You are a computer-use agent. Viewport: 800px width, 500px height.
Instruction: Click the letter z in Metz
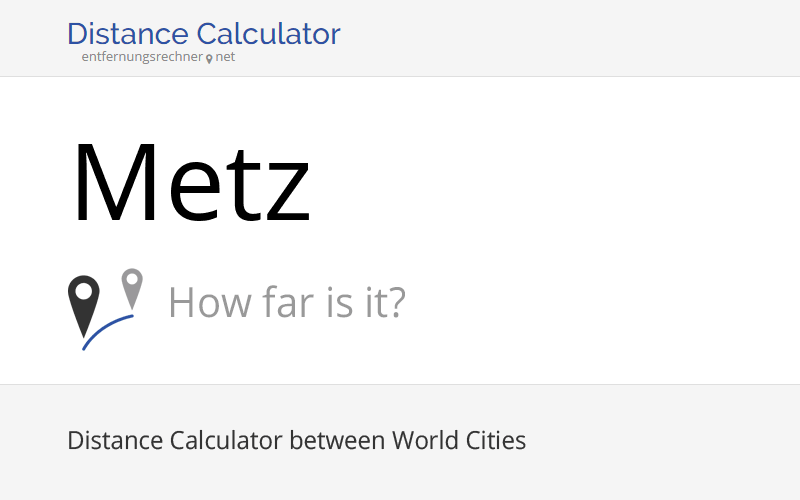point(288,196)
